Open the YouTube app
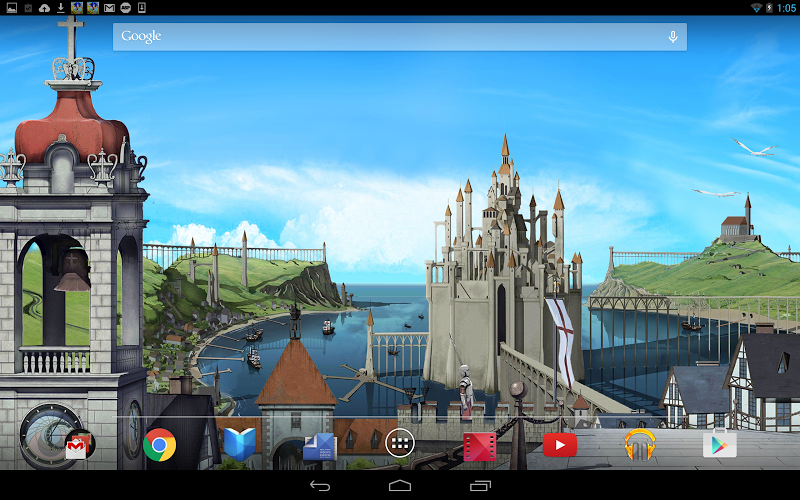800x500 pixels. point(560,445)
